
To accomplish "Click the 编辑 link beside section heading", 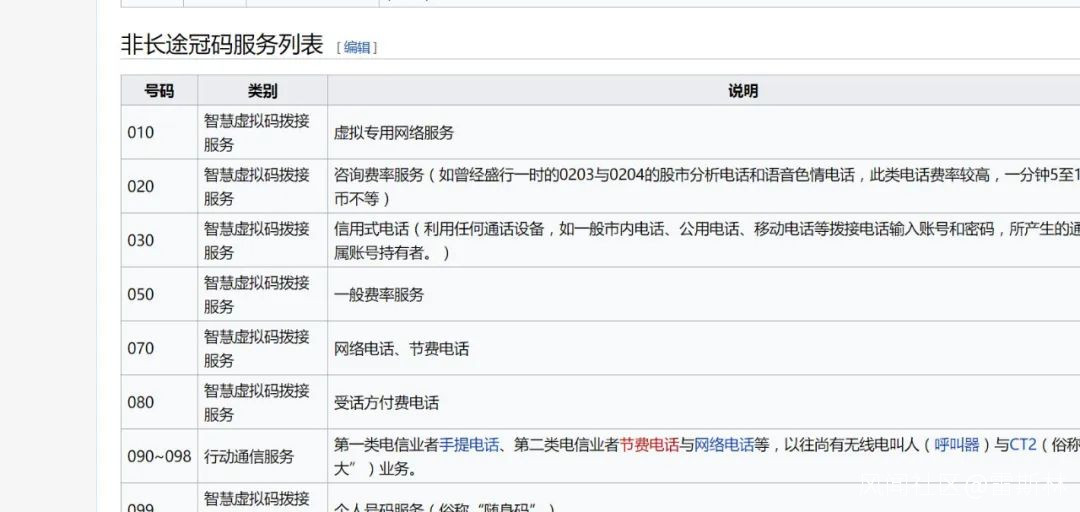I will coord(357,48).
